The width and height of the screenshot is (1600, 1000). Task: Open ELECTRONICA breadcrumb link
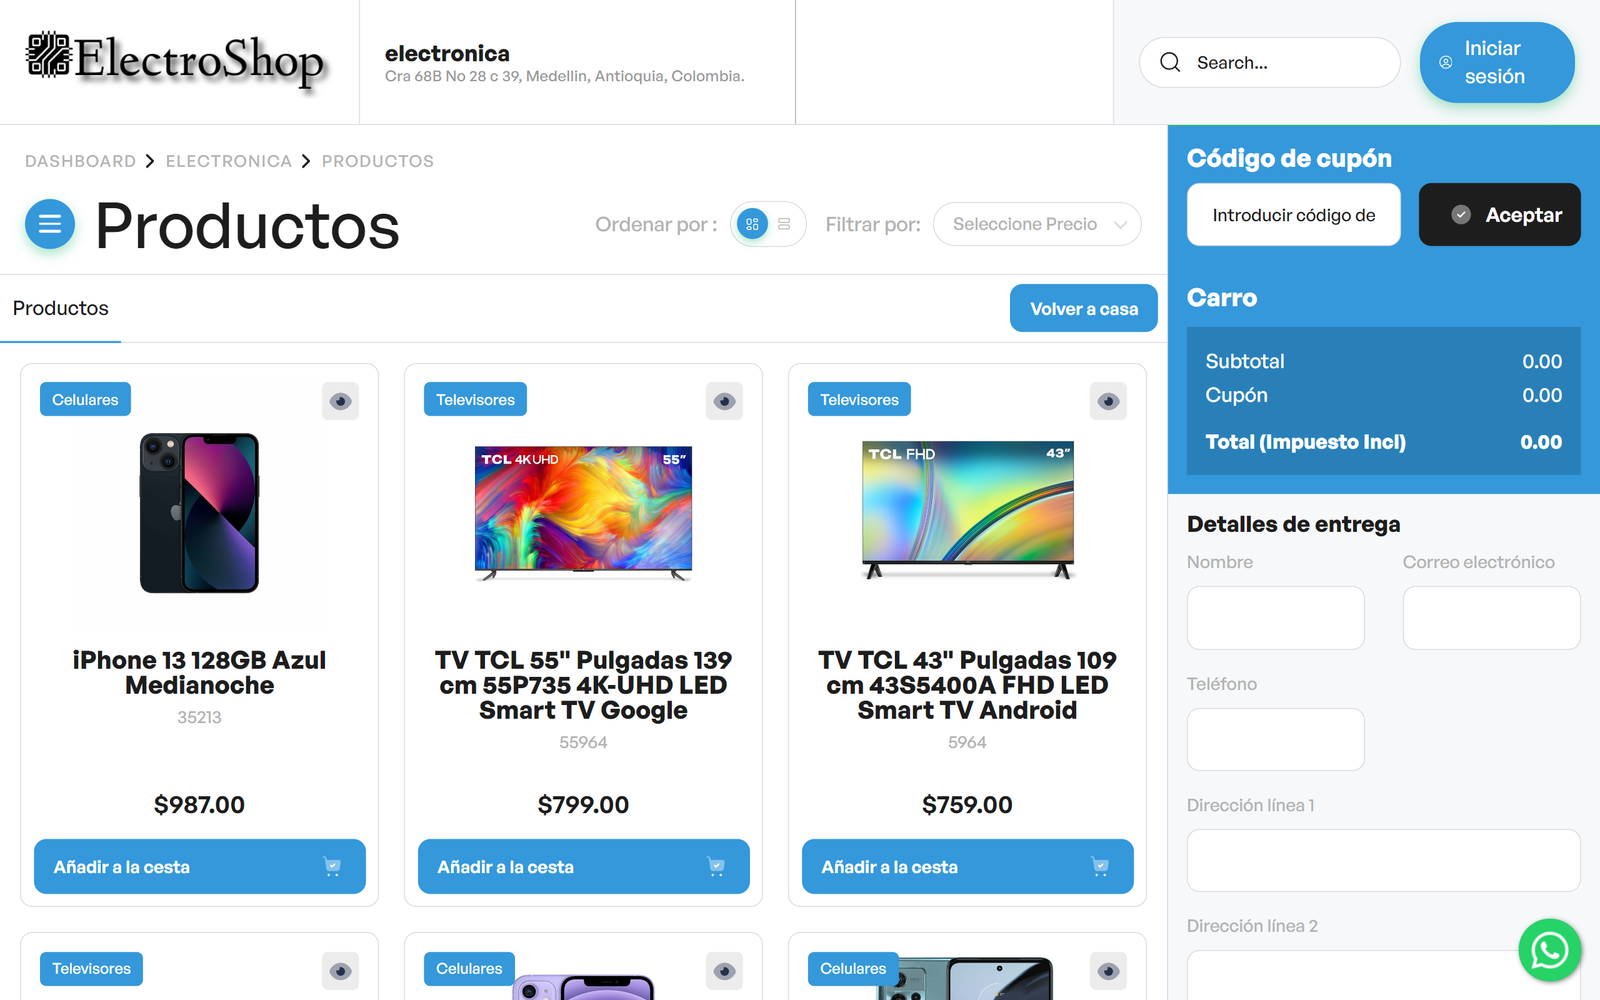point(229,161)
